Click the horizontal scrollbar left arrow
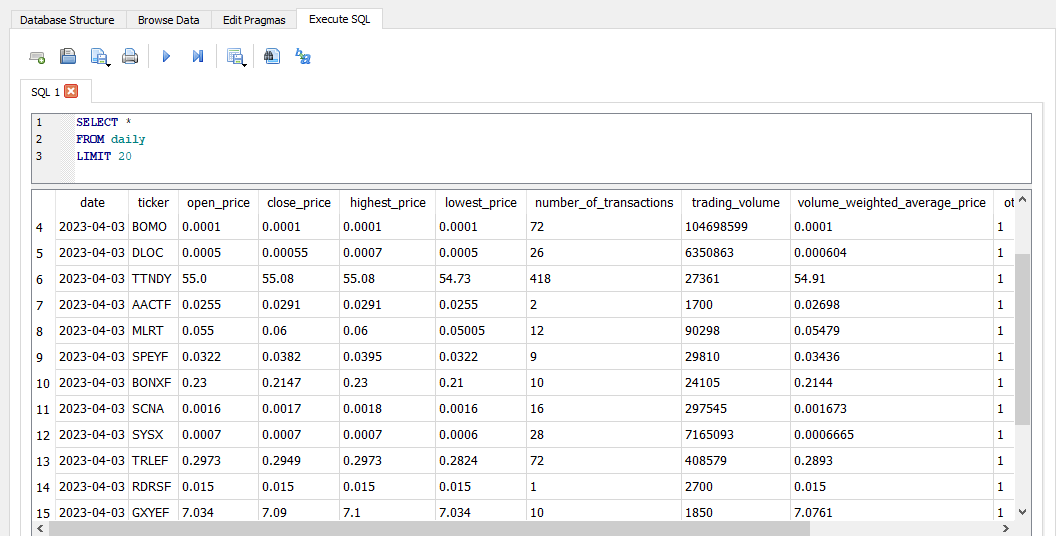 [40, 529]
